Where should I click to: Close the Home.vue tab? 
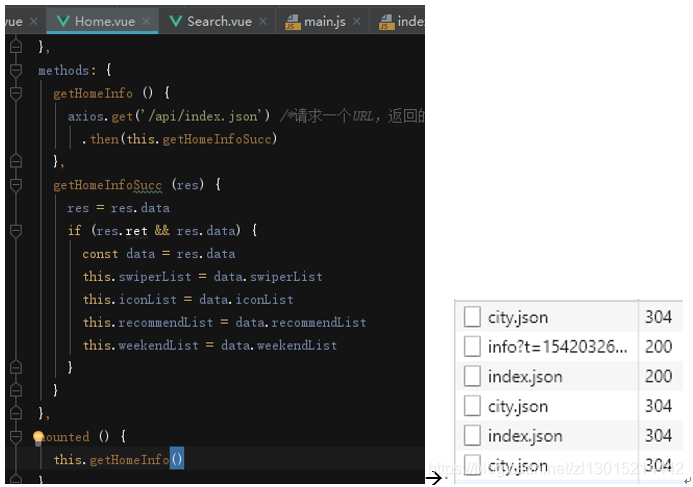tap(146, 21)
